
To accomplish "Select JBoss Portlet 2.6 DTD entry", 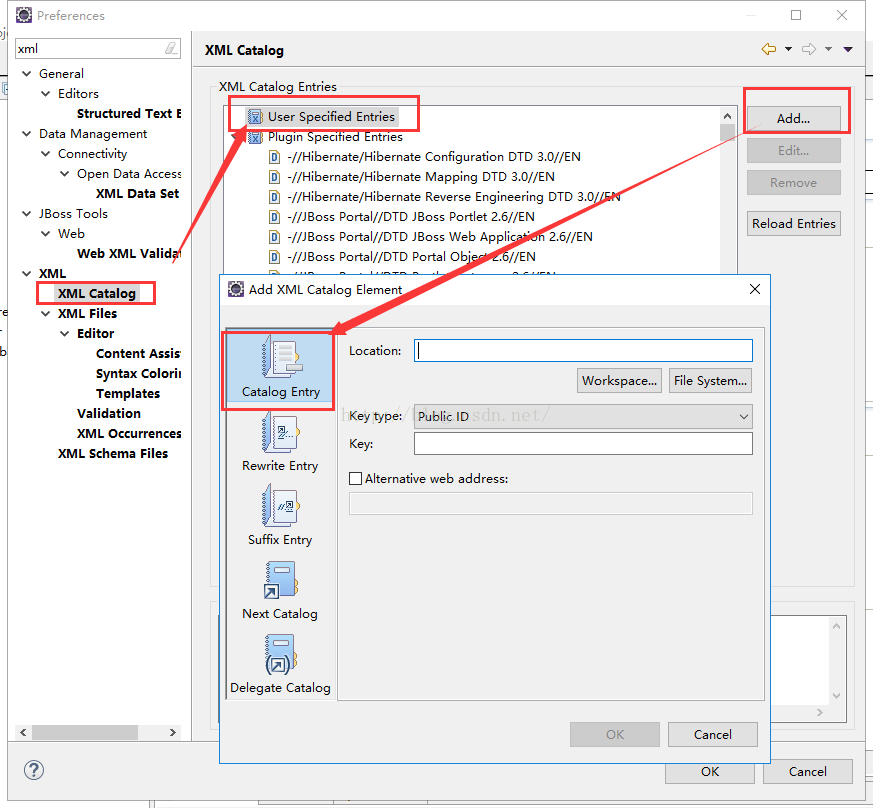I will pyautogui.click(x=411, y=217).
